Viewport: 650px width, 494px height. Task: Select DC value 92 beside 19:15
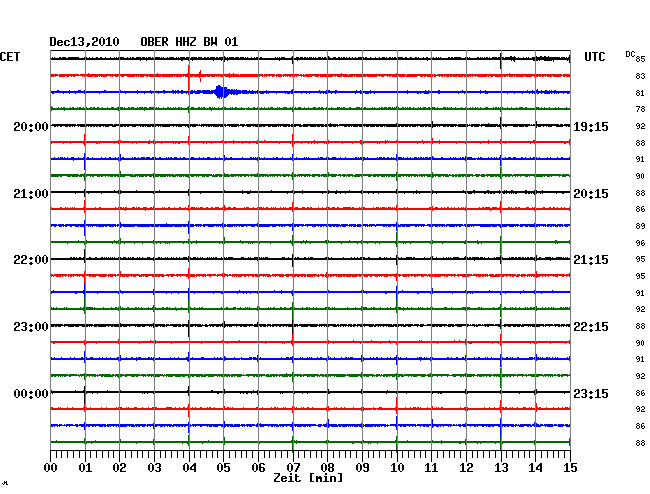click(x=640, y=126)
